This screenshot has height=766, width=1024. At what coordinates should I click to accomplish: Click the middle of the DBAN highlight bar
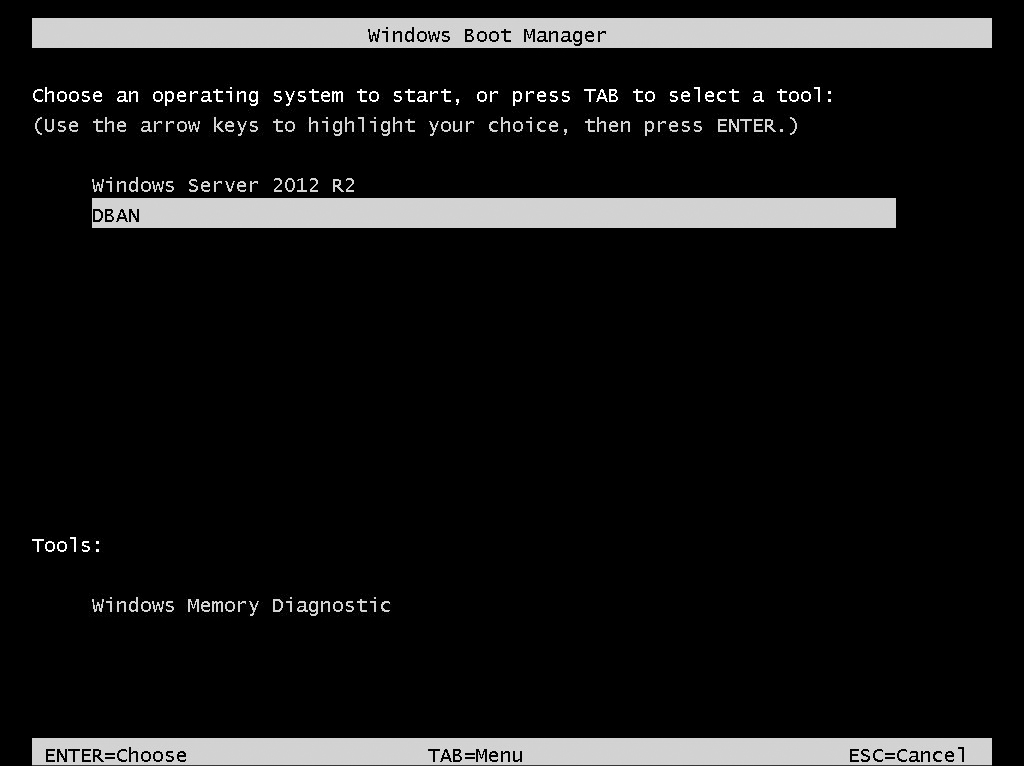pyautogui.click(x=494, y=213)
